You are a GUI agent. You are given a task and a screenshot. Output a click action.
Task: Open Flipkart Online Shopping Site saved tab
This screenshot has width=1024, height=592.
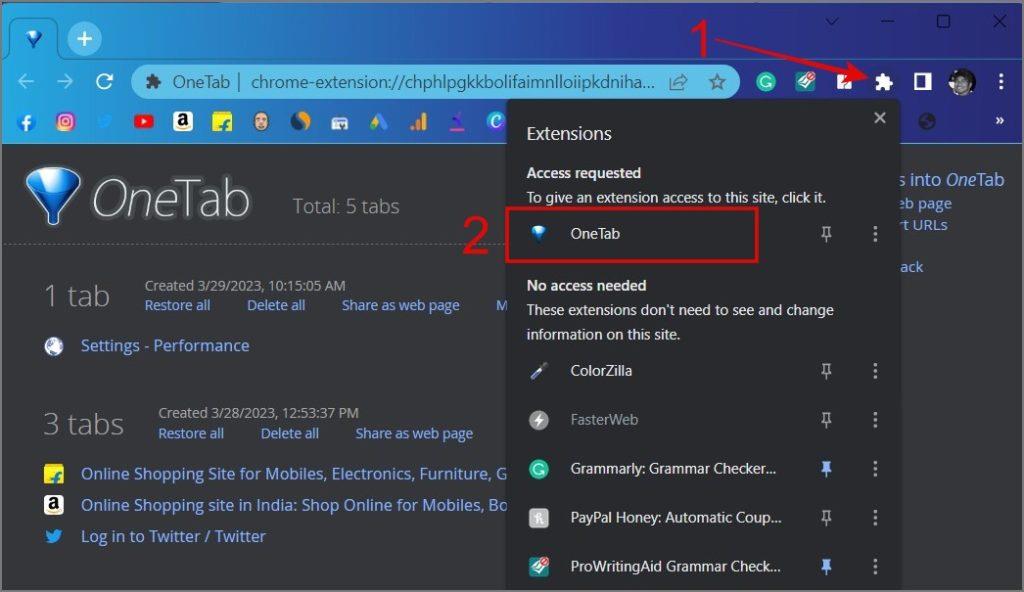(x=293, y=474)
